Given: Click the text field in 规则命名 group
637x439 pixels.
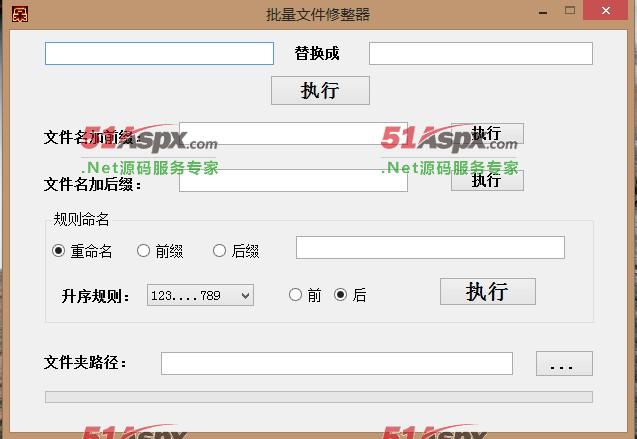Looking at the screenshot, I should 430,247.
